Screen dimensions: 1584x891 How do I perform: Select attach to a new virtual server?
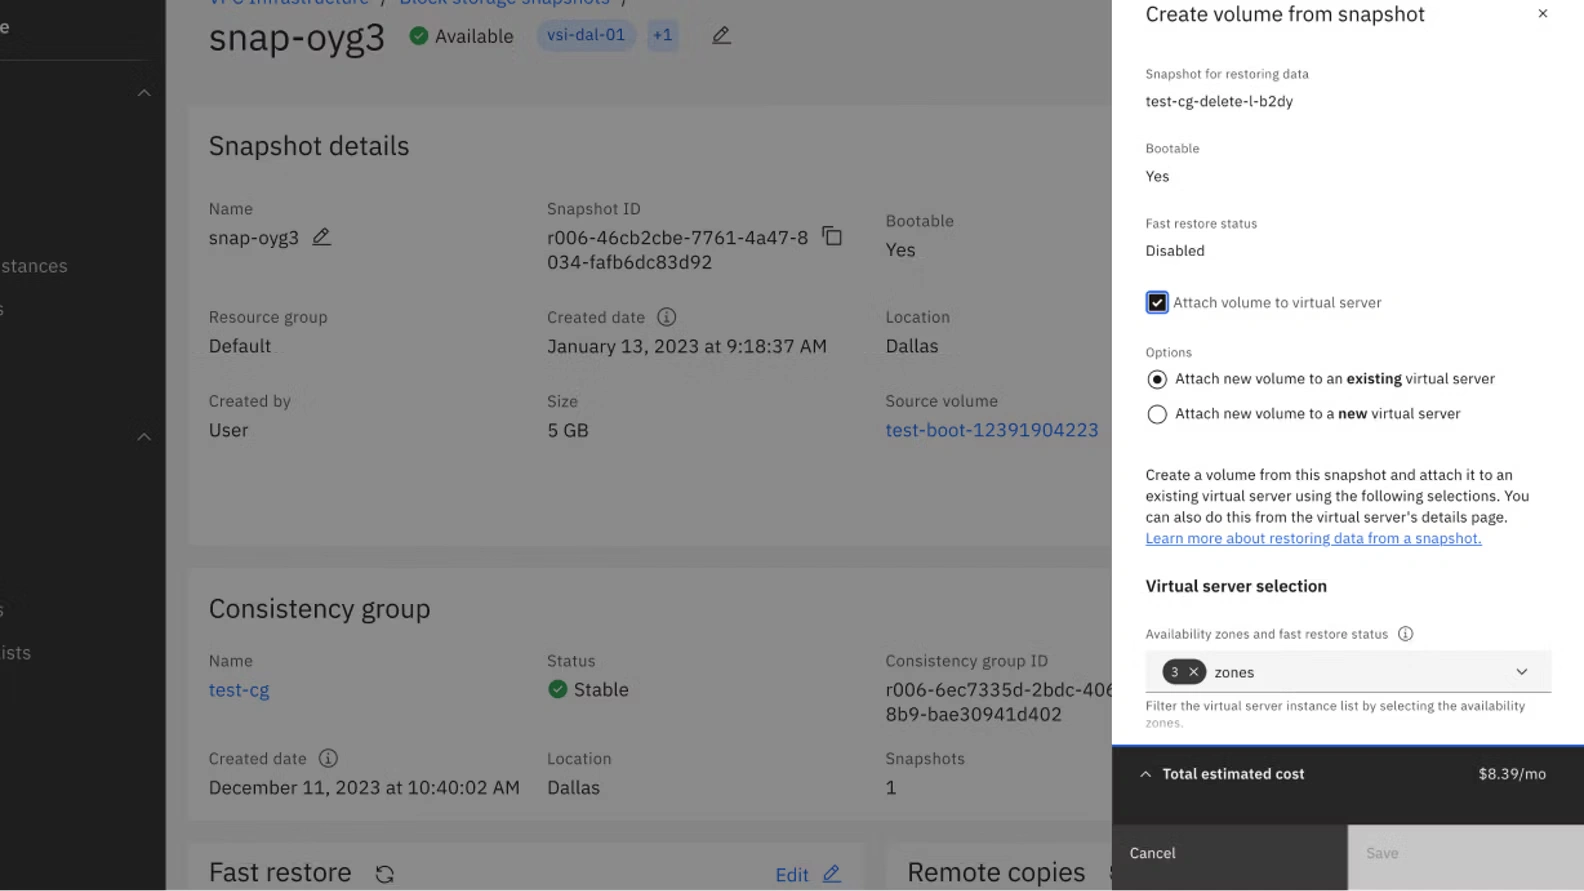point(1157,414)
